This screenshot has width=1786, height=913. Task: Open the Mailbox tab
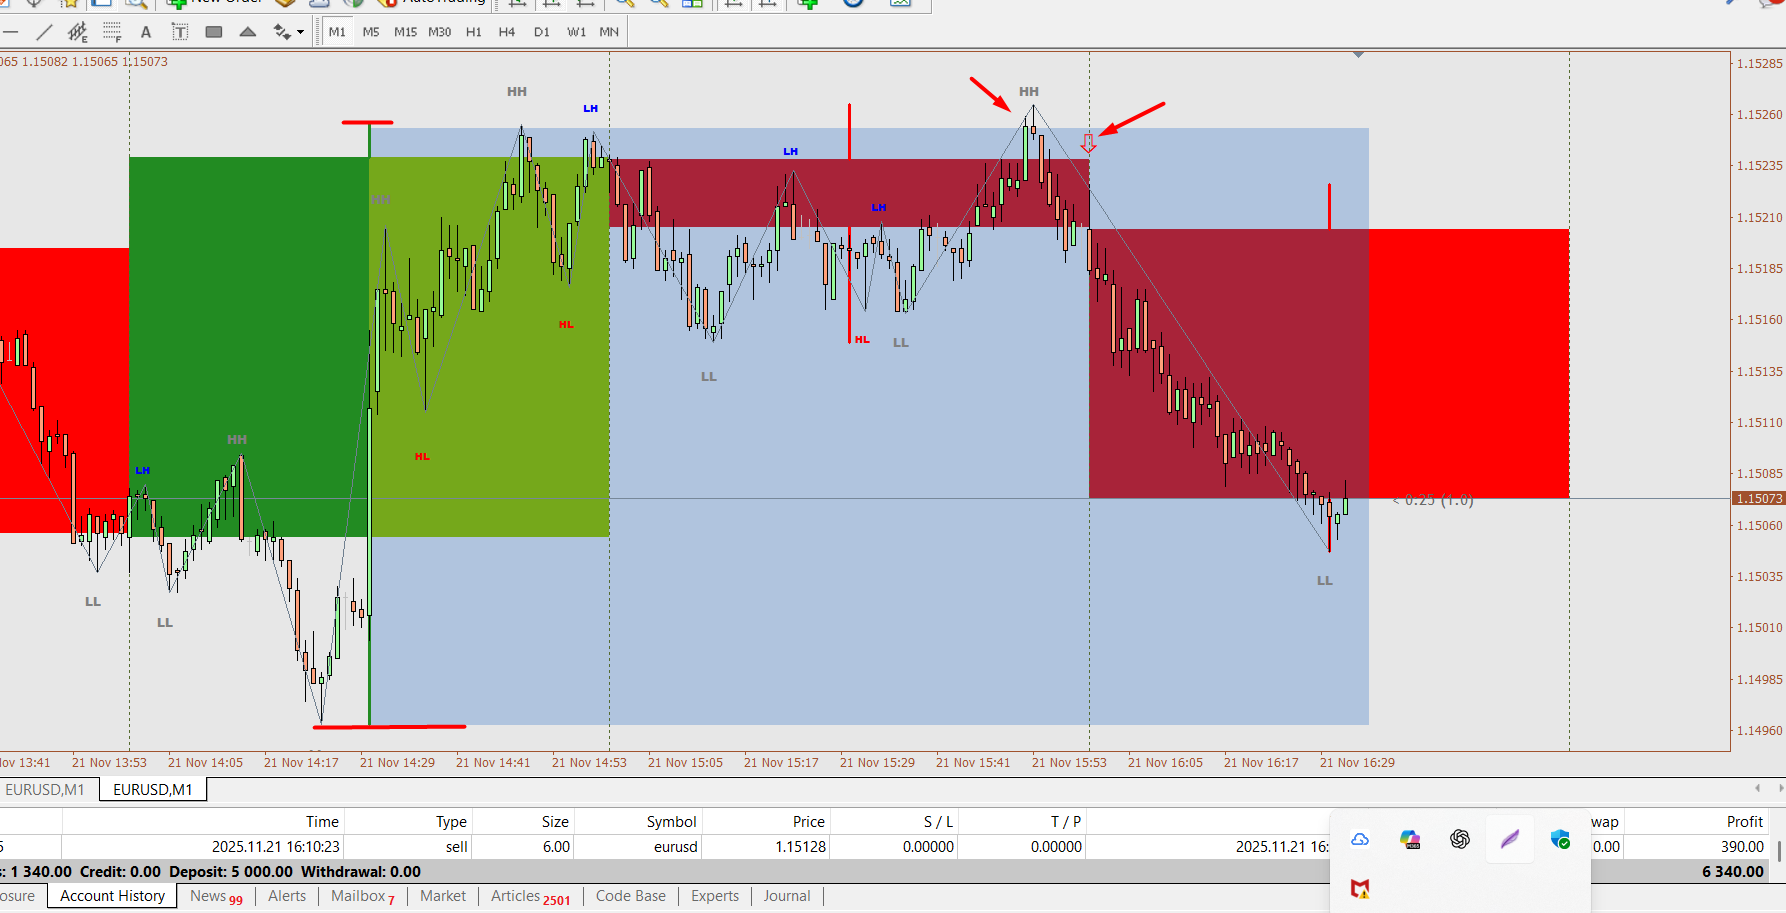coord(363,896)
